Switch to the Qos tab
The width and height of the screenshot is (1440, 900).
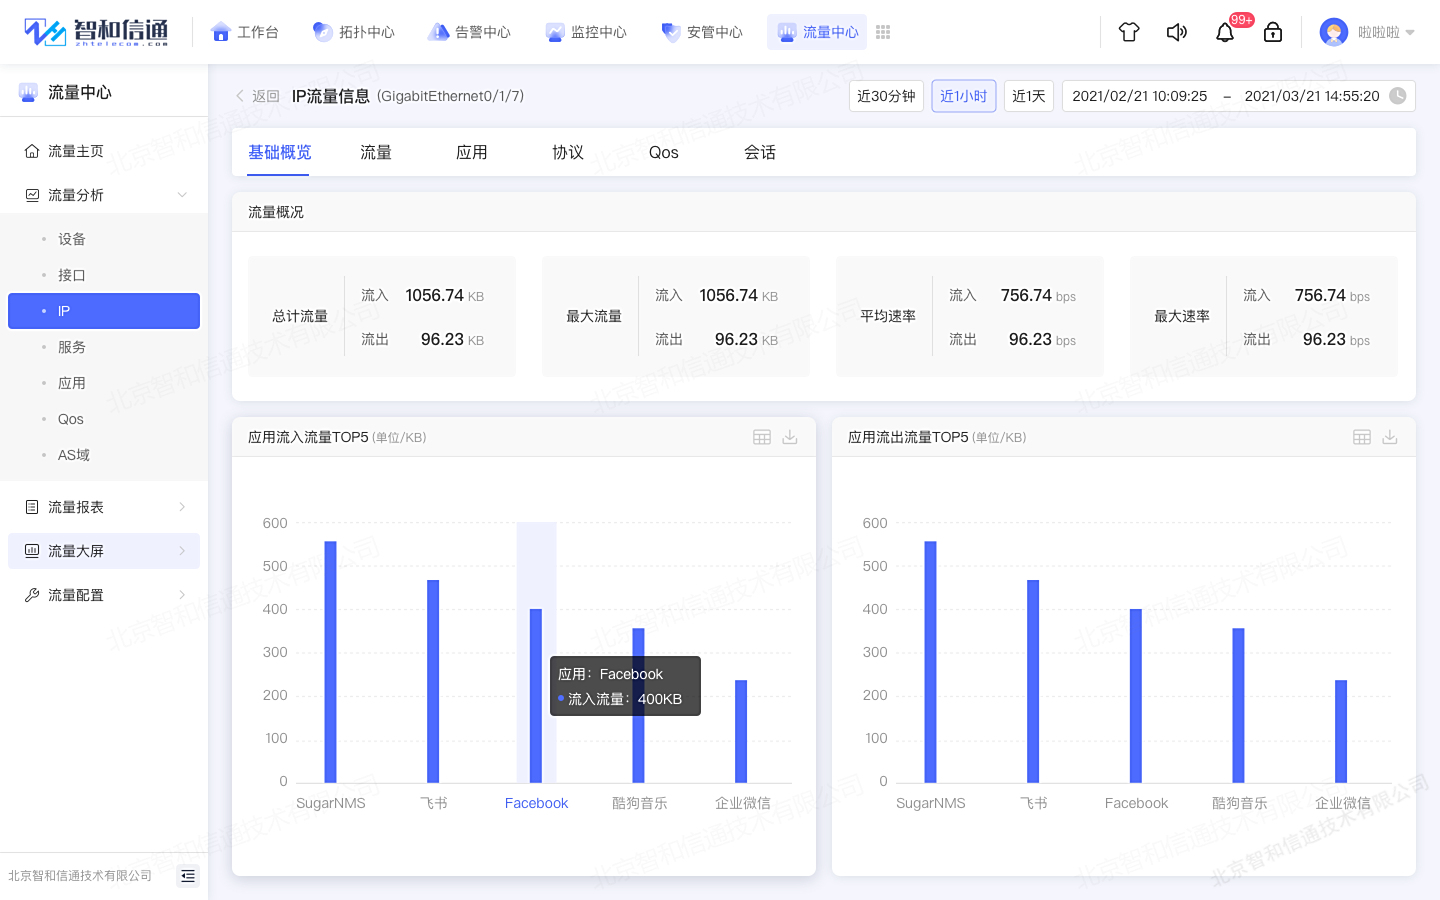(x=664, y=152)
